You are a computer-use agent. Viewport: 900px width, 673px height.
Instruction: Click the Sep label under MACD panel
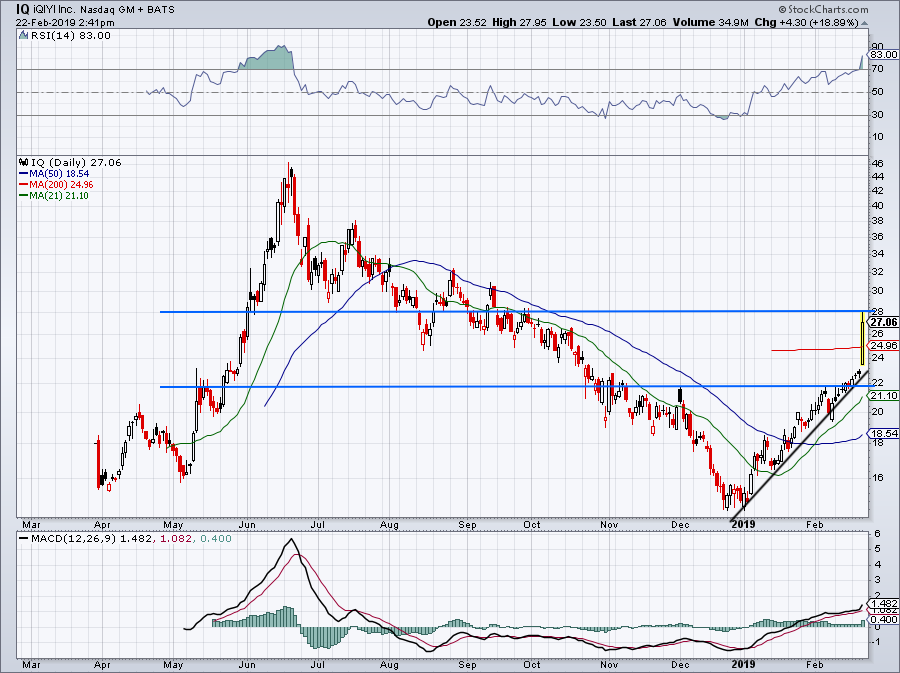tap(467, 664)
